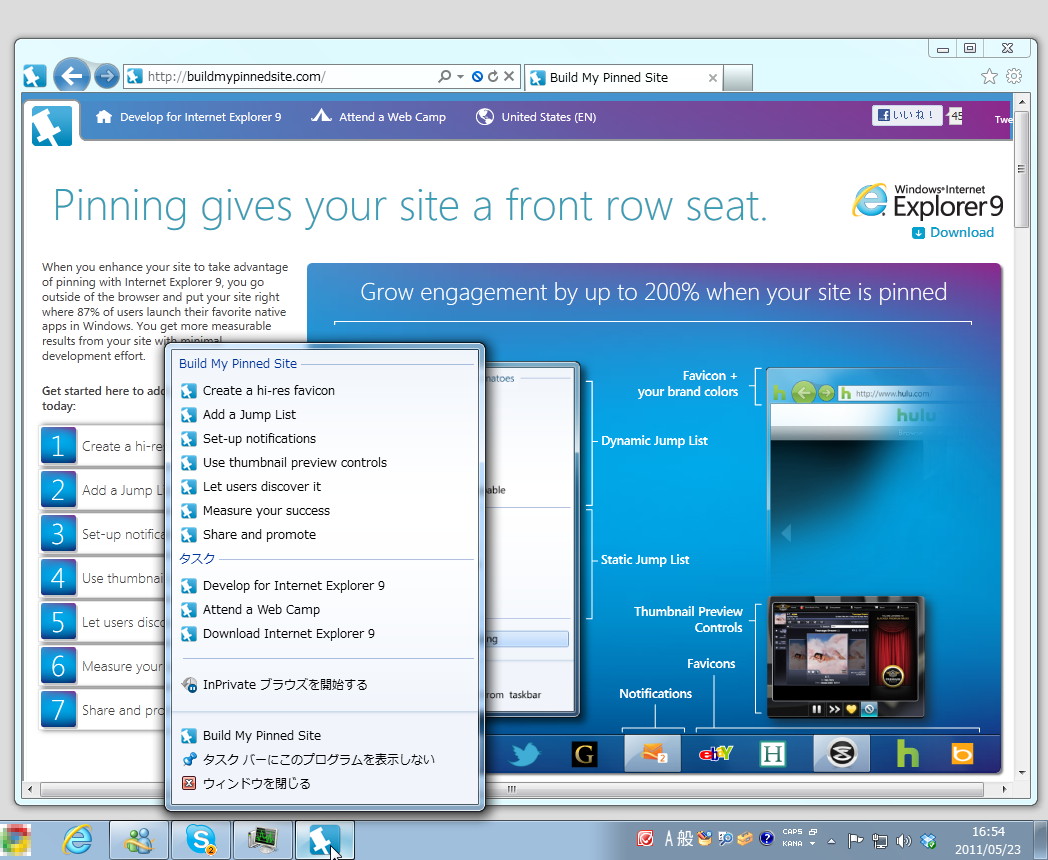
Task: Click the green H icon in graphic
Action: [773, 754]
